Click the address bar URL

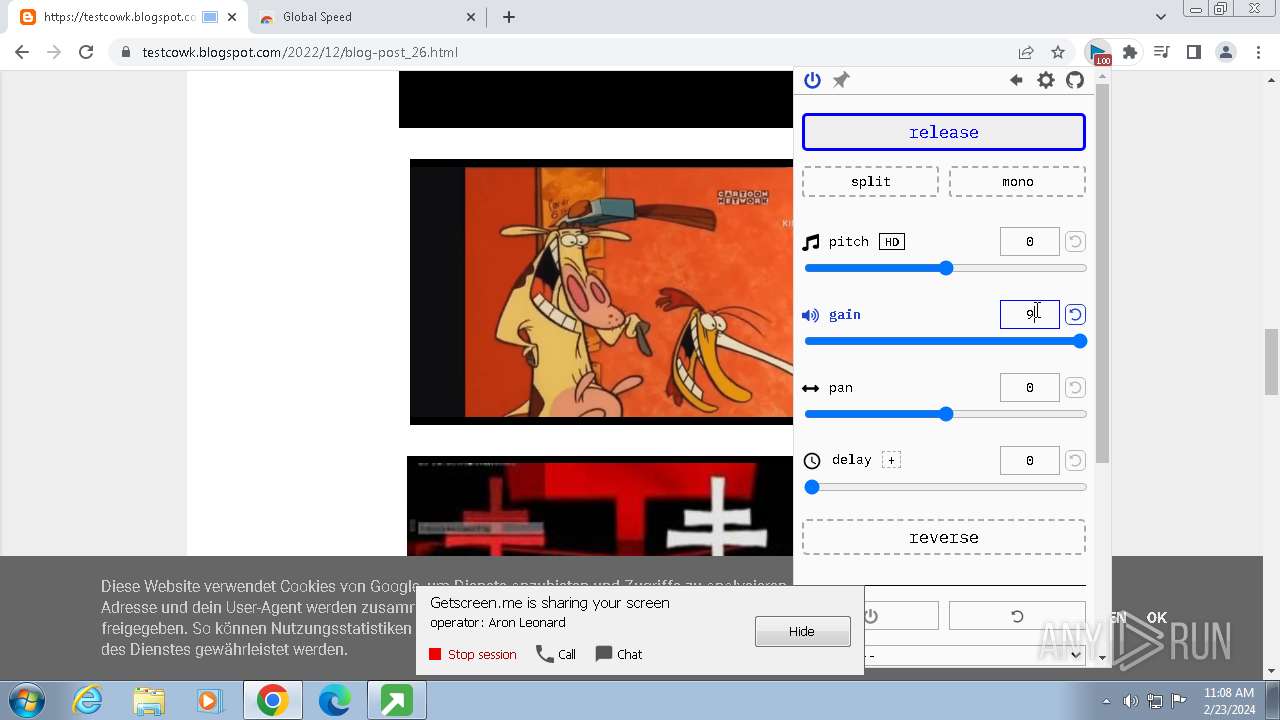point(300,52)
